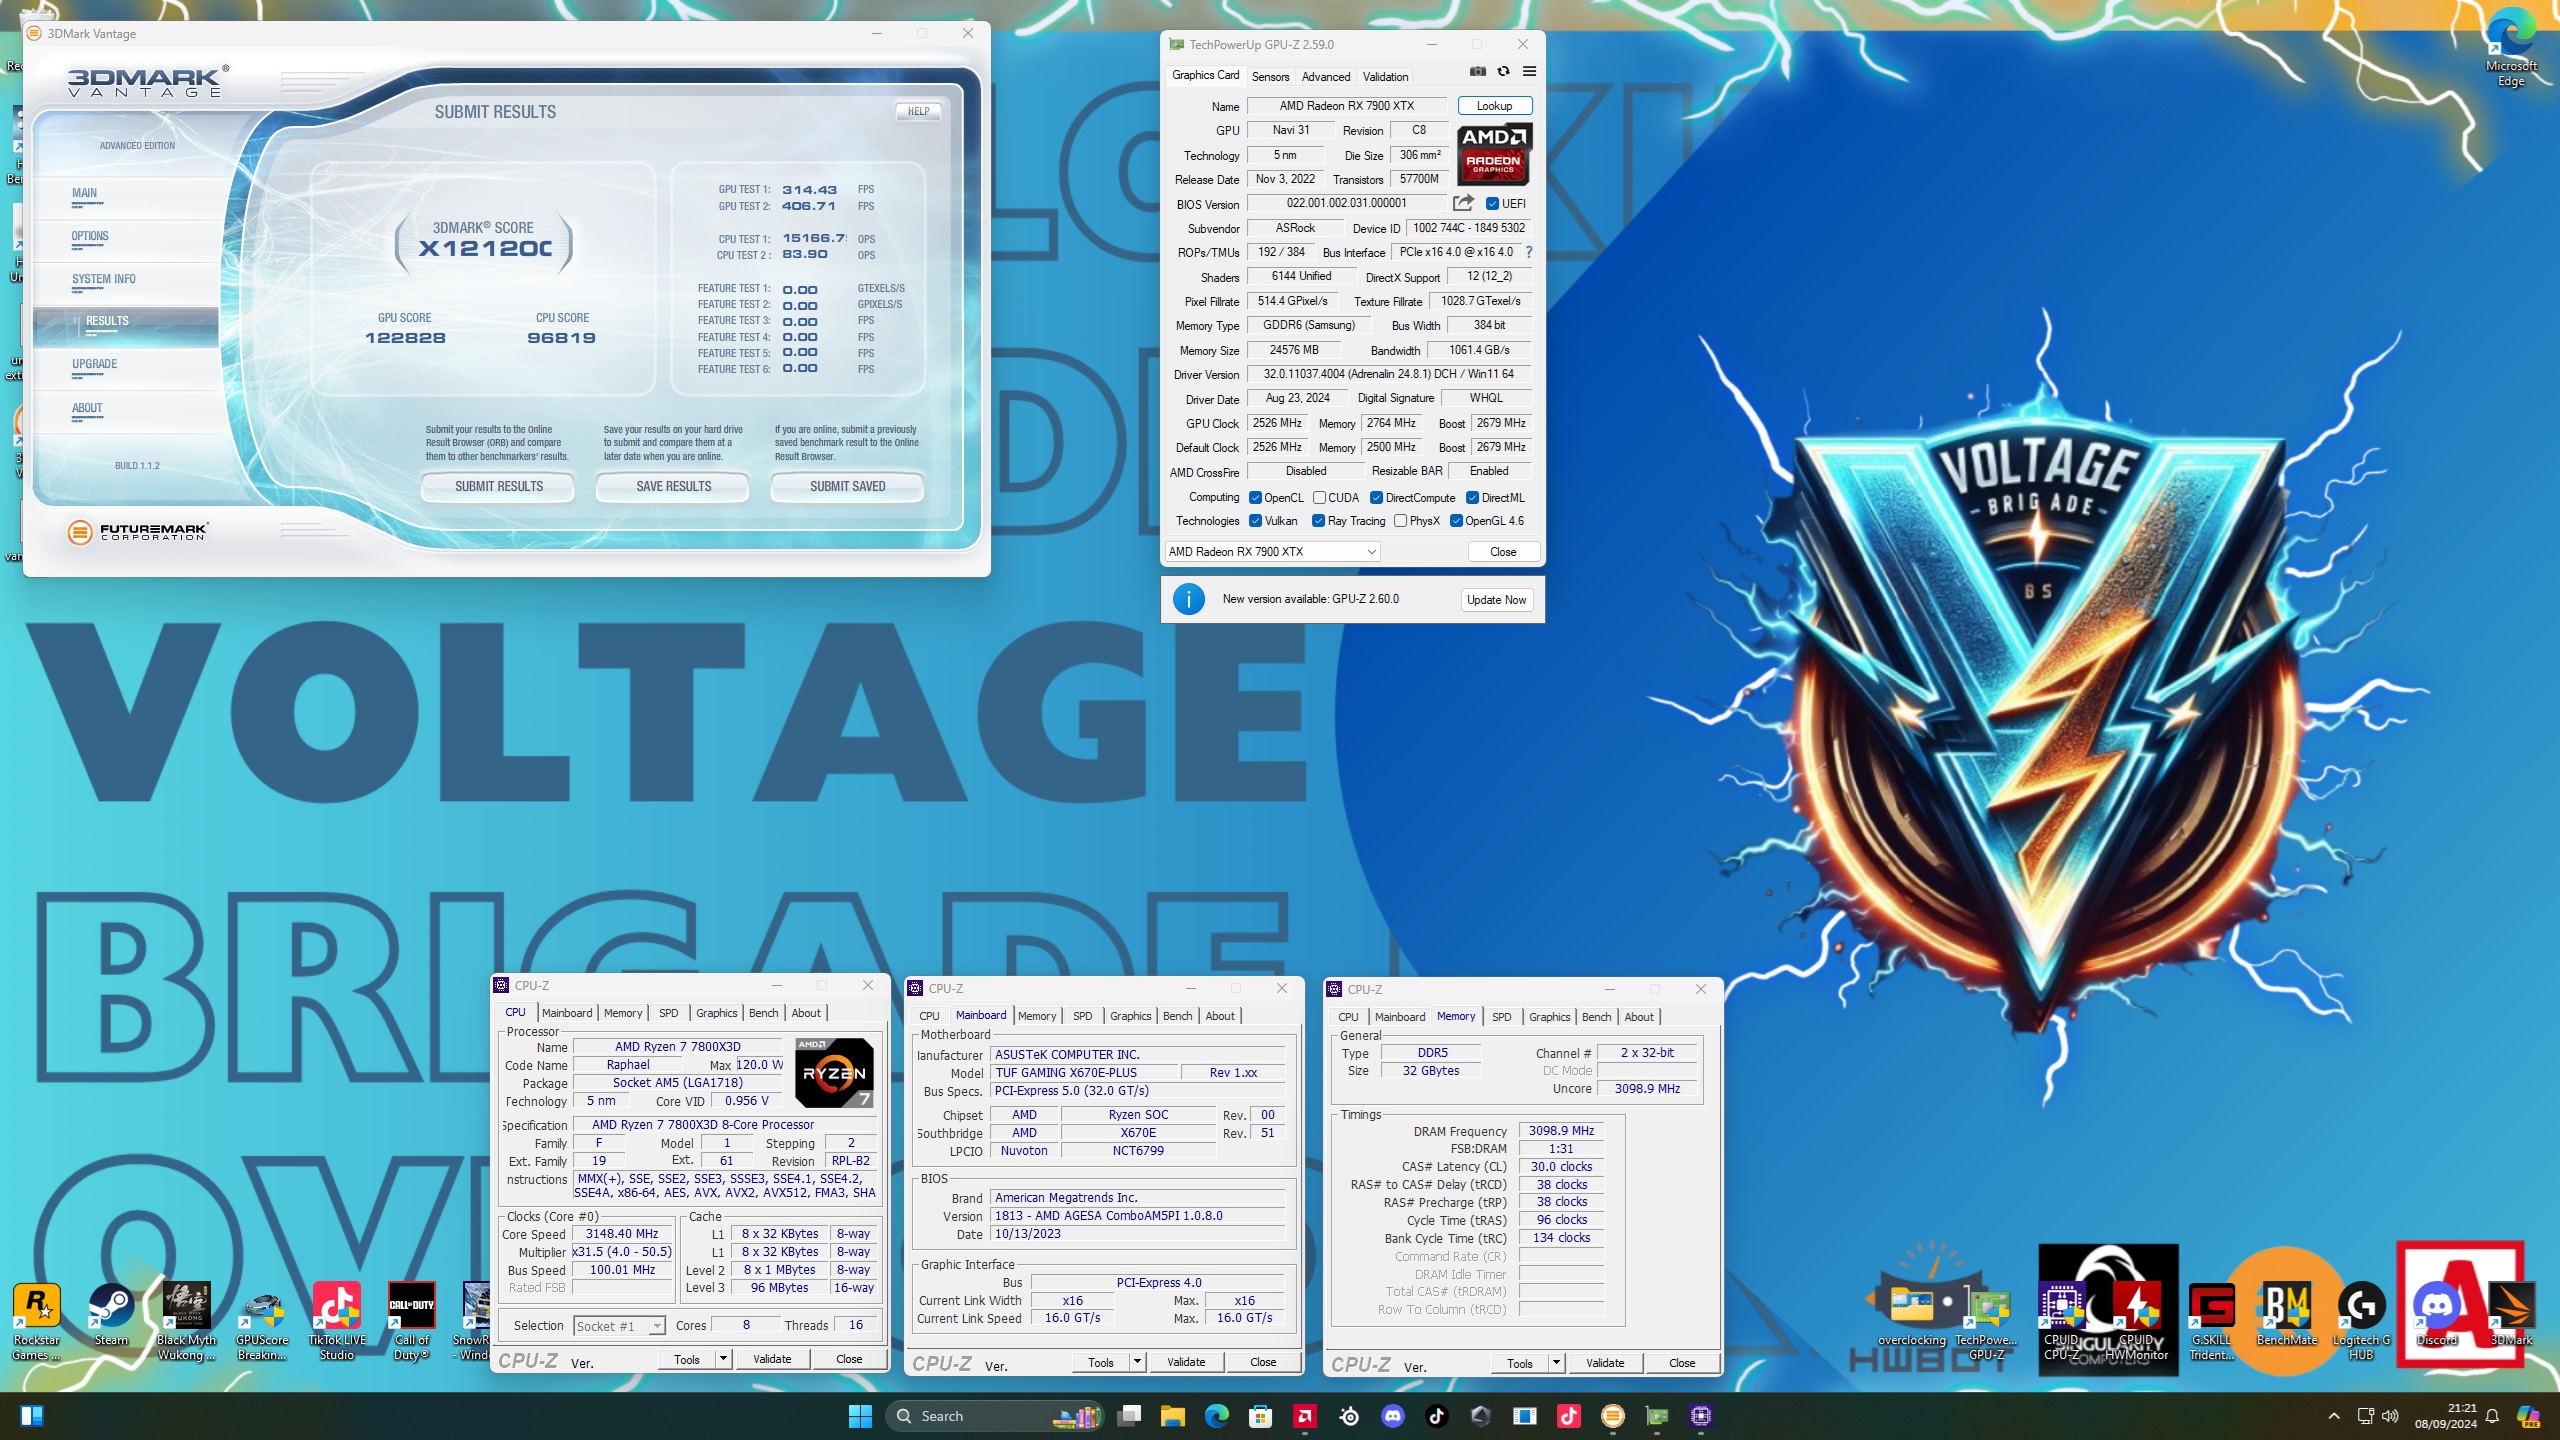The width and height of the screenshot is (2560, 1440).
Task: Open the AMD Radeon RX 7900 XTX card dropdown
Action: click(1273, 551)
